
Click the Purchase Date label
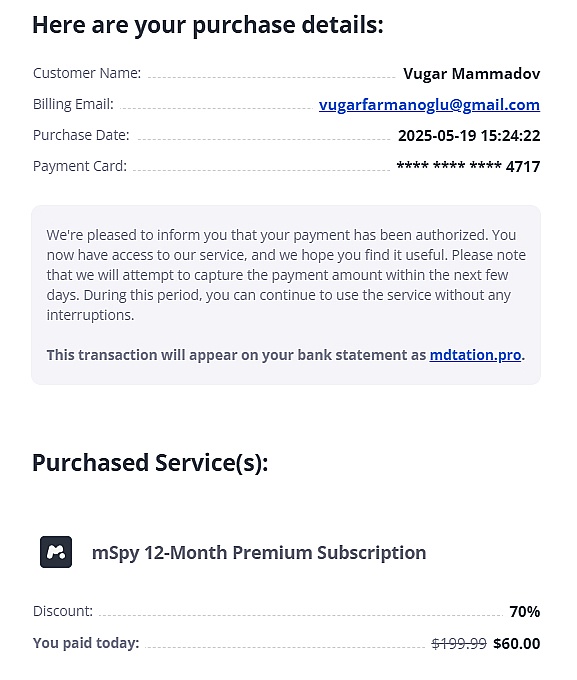(x=81, y=135)
